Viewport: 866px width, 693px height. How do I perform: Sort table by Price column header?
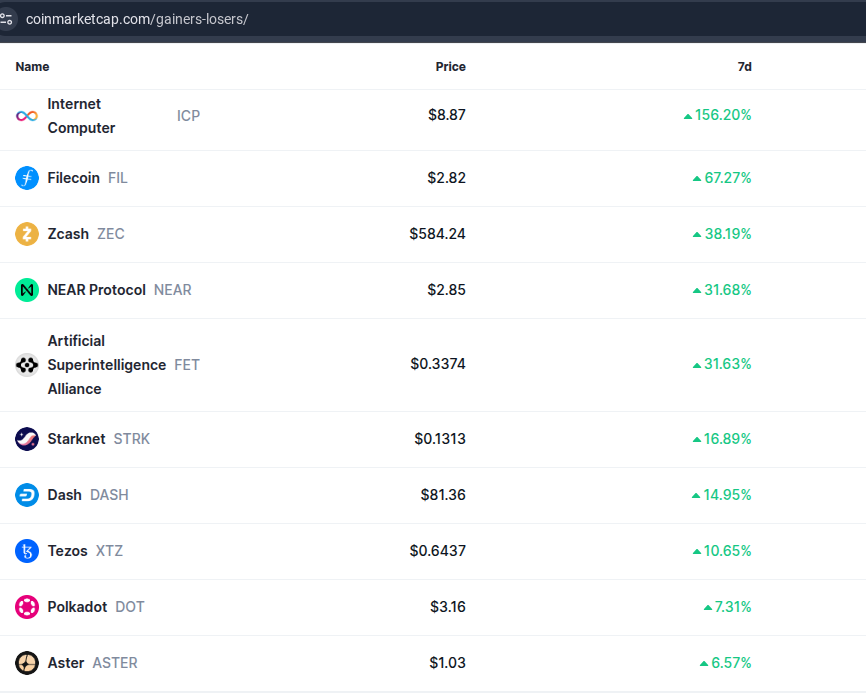click(x=450, y=67)
